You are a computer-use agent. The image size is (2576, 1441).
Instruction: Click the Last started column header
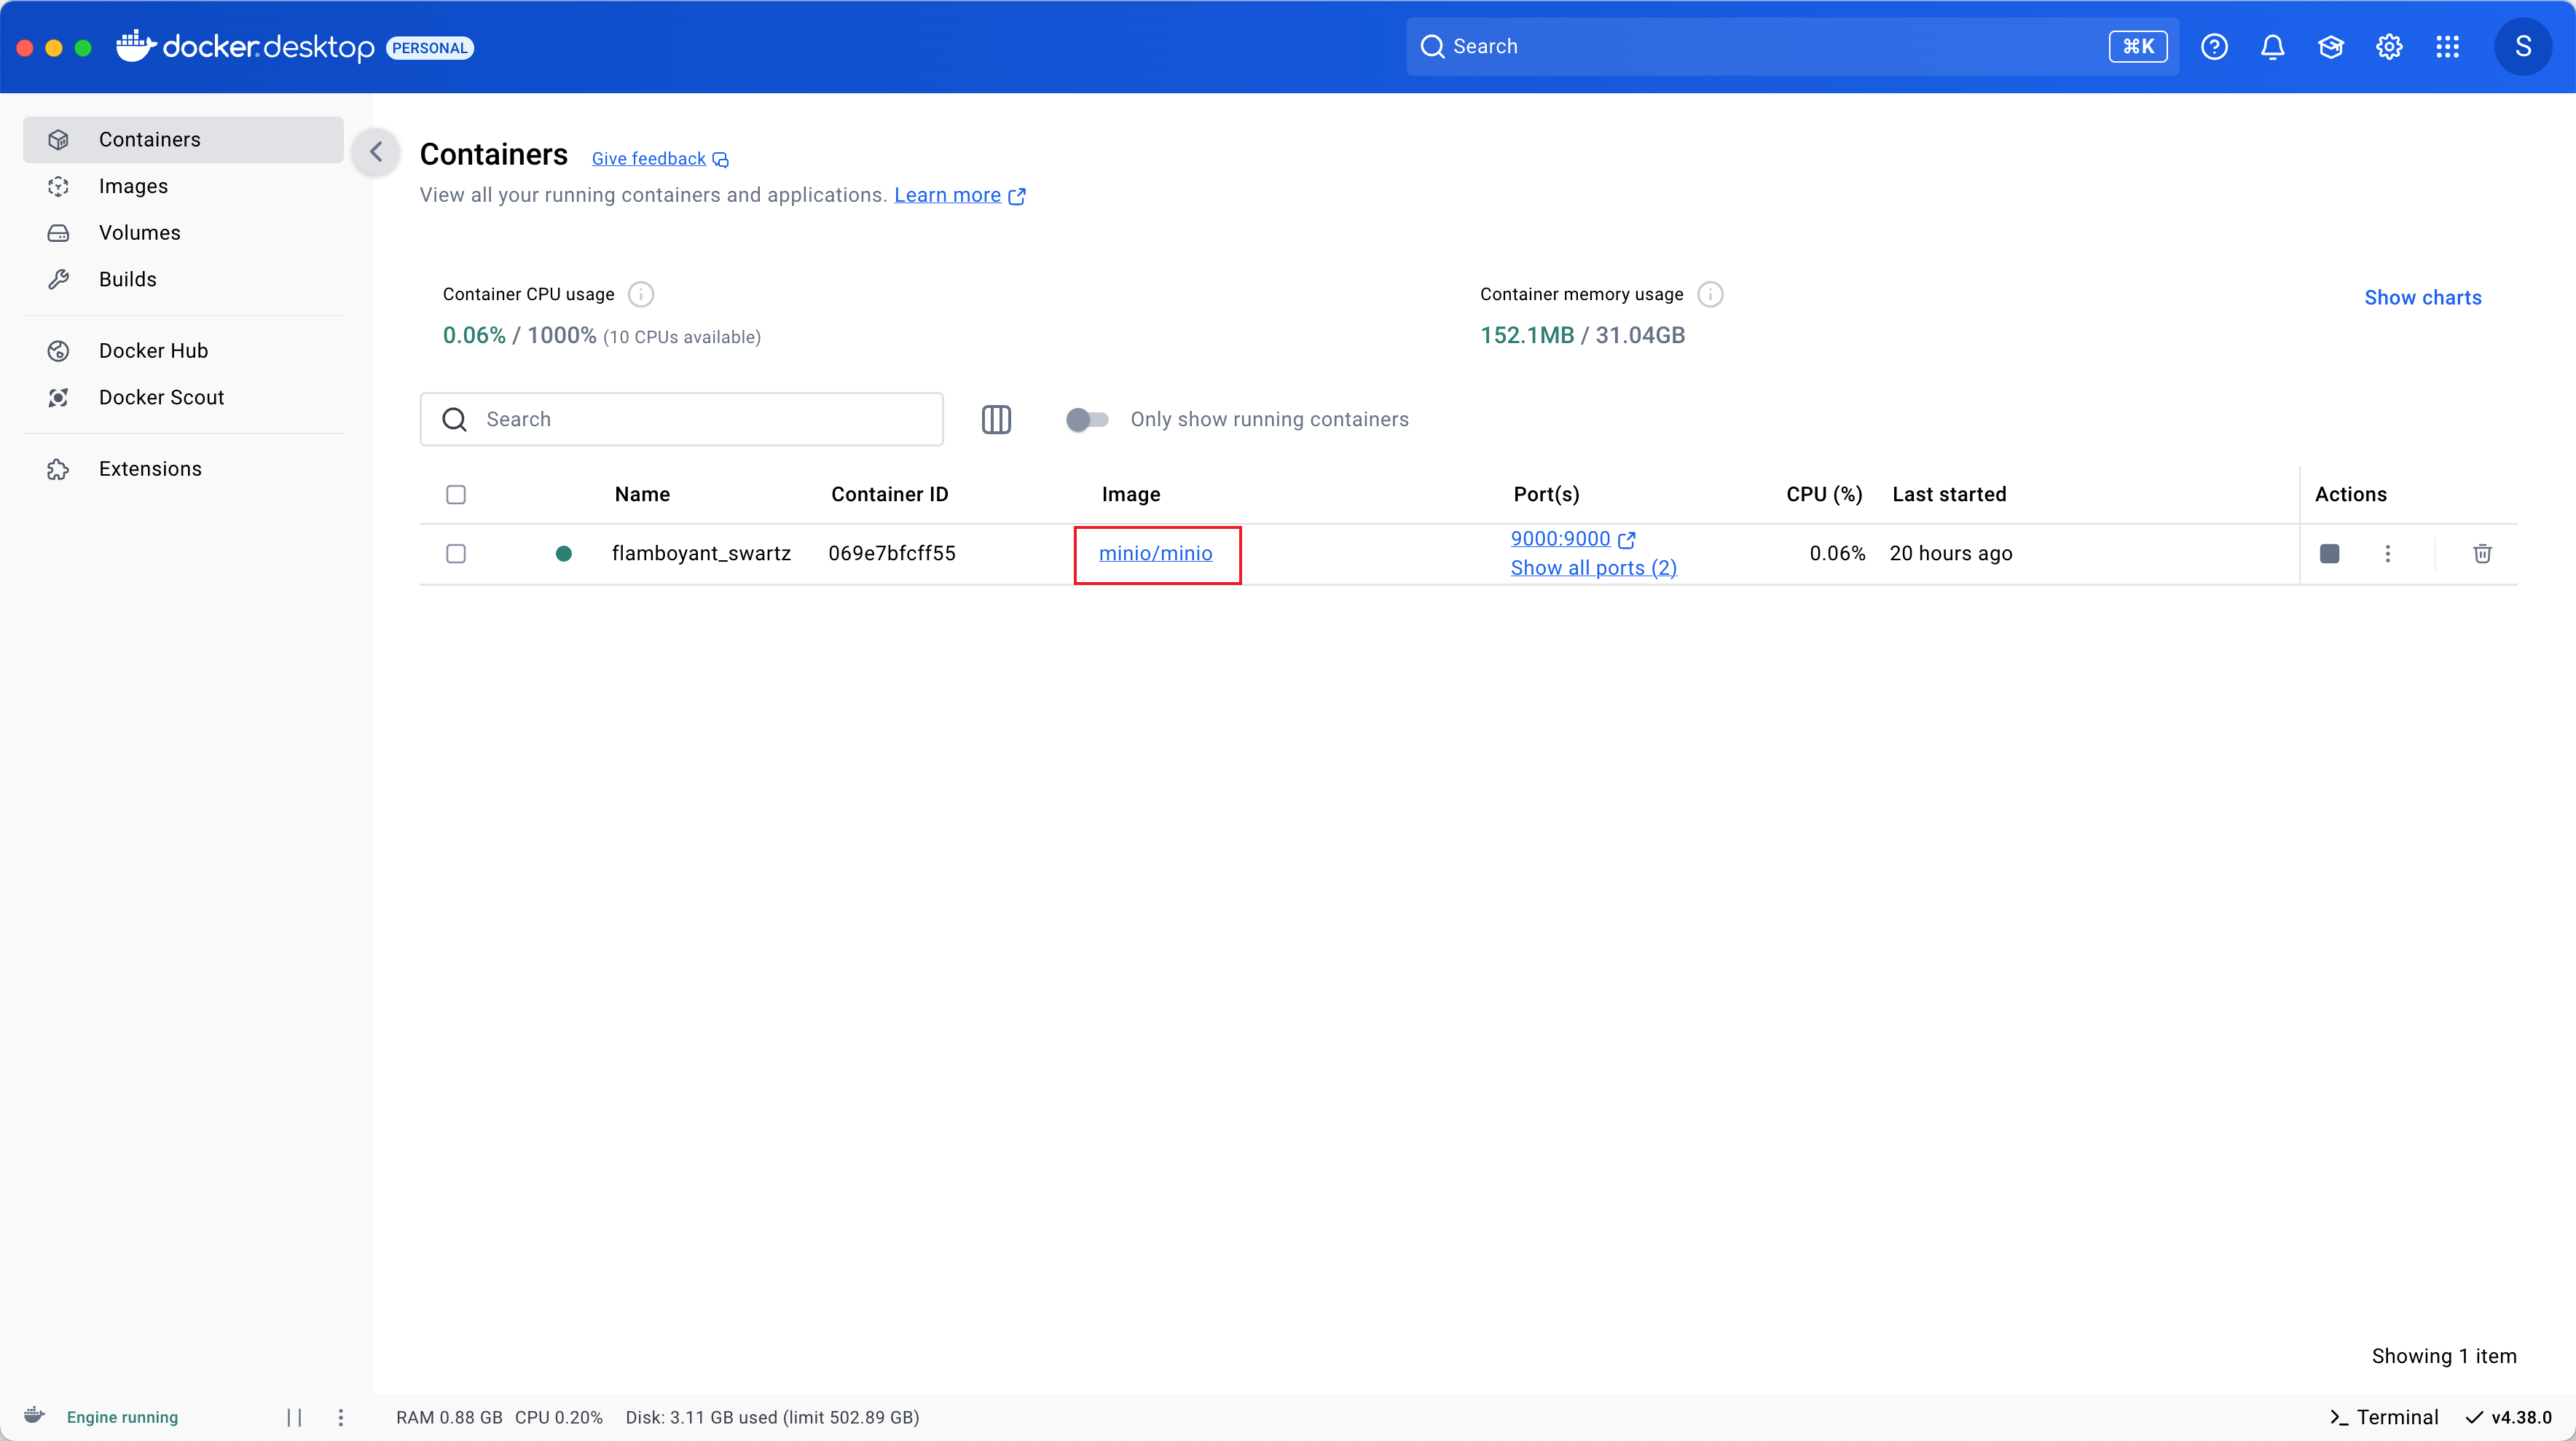click(x=1949, y=495)
